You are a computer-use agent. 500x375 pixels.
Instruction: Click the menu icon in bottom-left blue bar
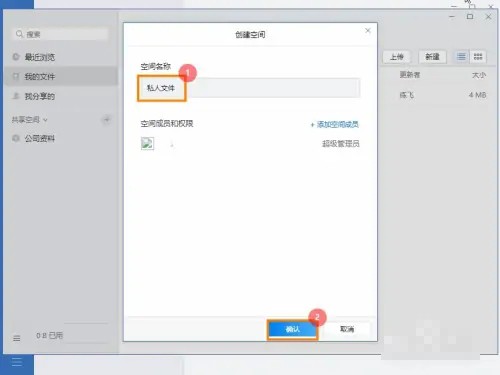pyautogui.click(x=17, y=362)
